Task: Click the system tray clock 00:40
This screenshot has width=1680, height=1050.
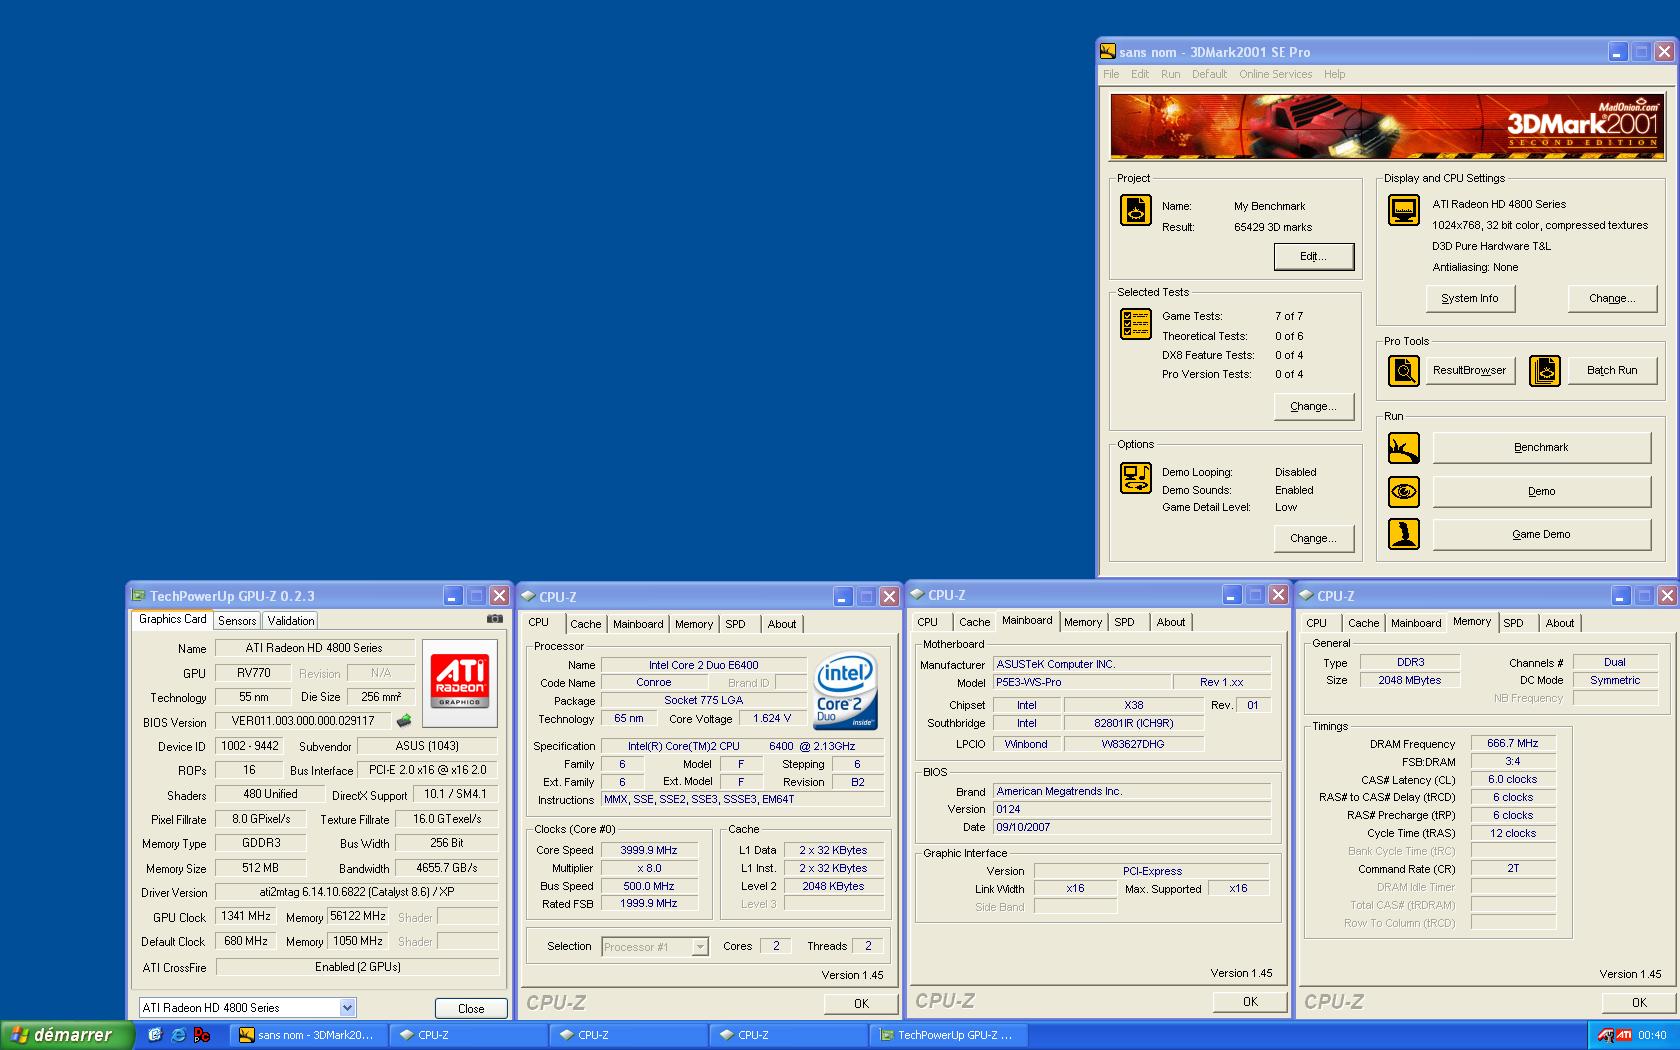Action: [x=1652, y=1035]
